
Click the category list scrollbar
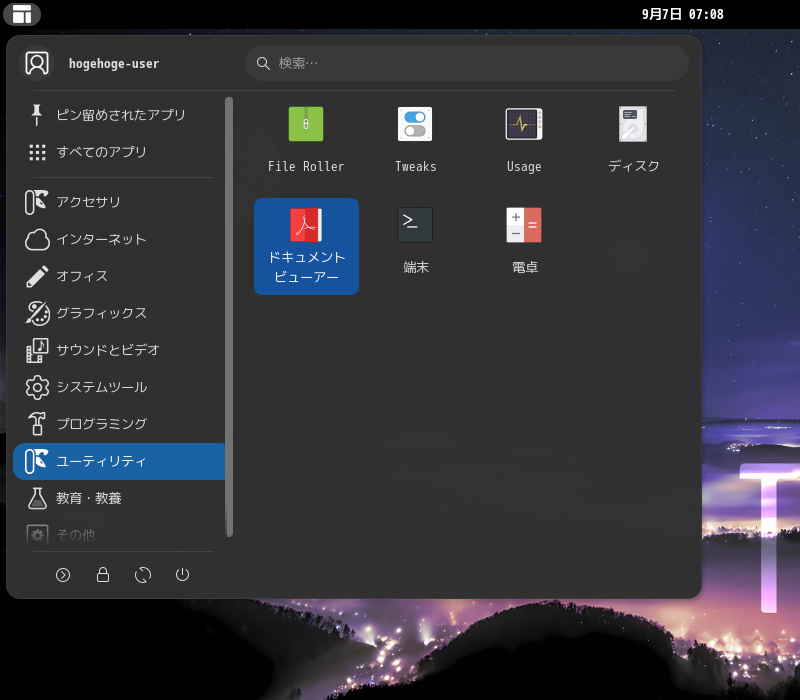[230, 317]
